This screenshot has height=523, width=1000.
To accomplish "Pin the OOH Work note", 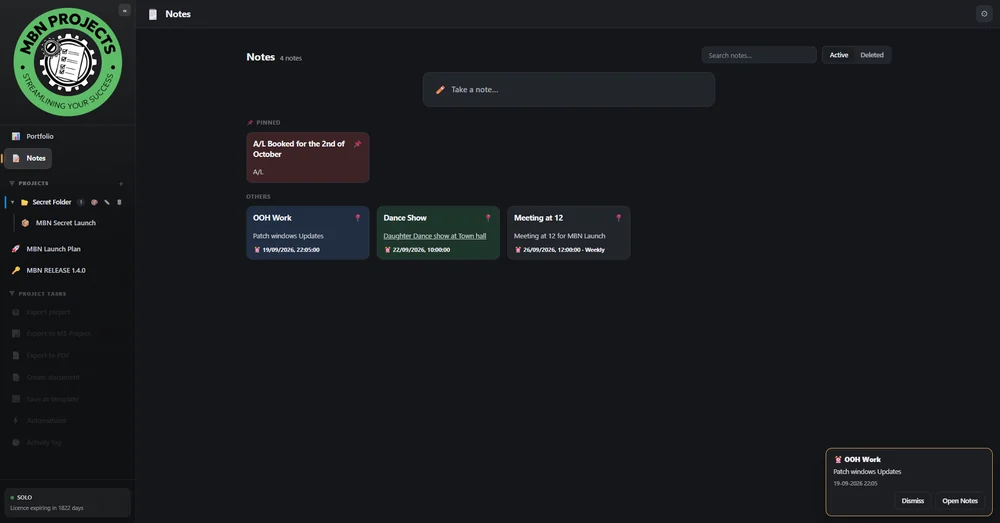I will [358, 218].
